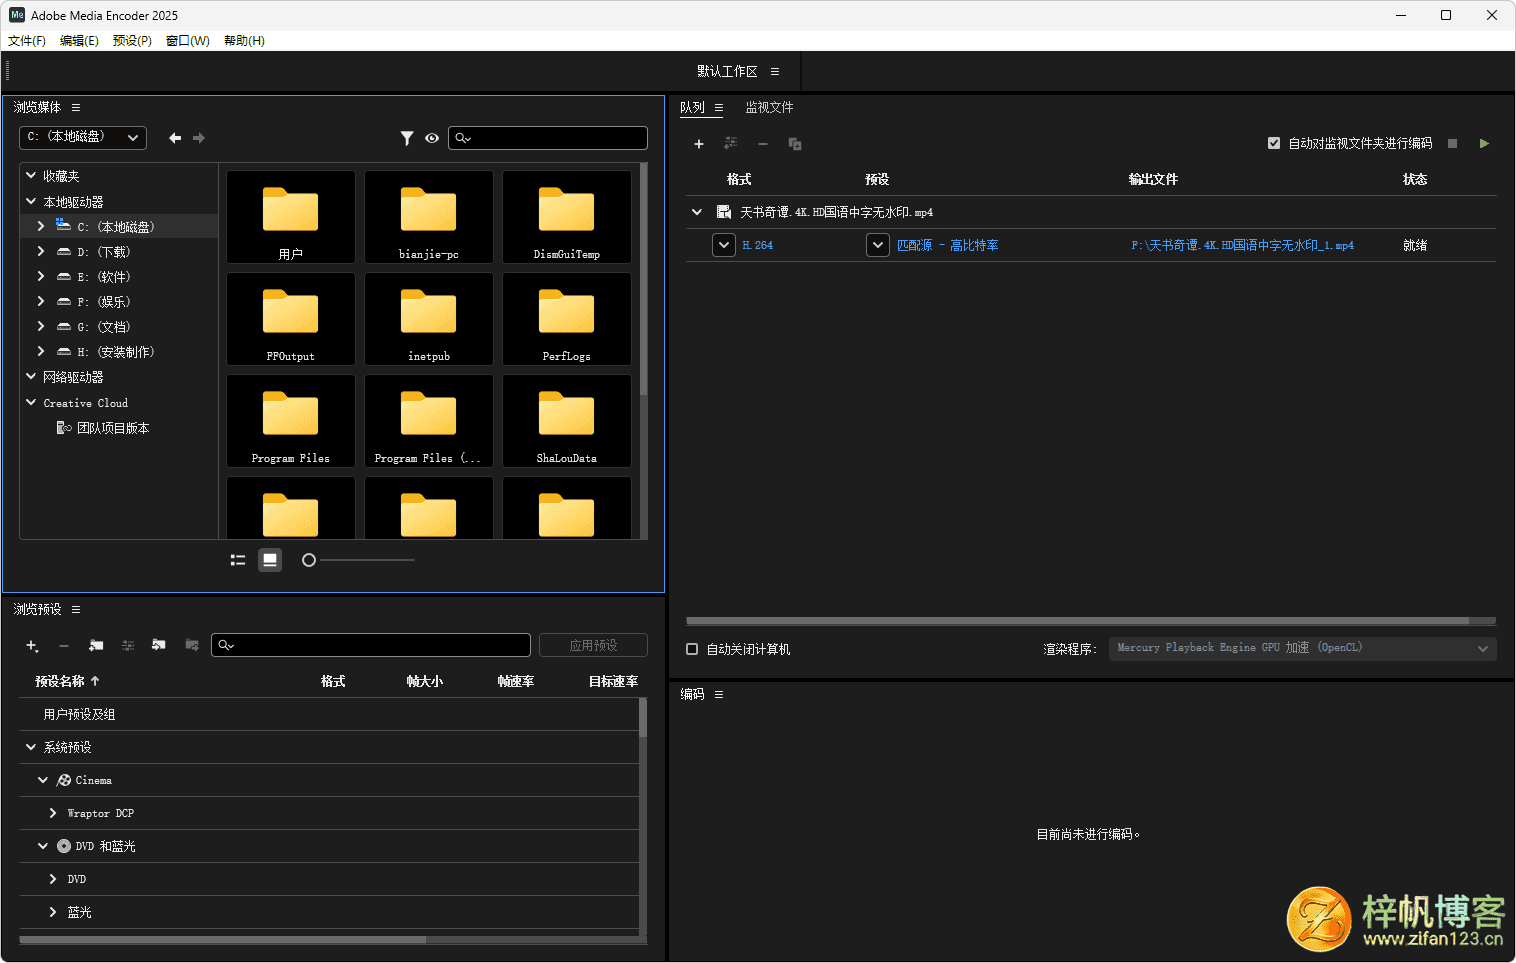Select the PerfLogs folder thumbnail

(x=567, y=319)
